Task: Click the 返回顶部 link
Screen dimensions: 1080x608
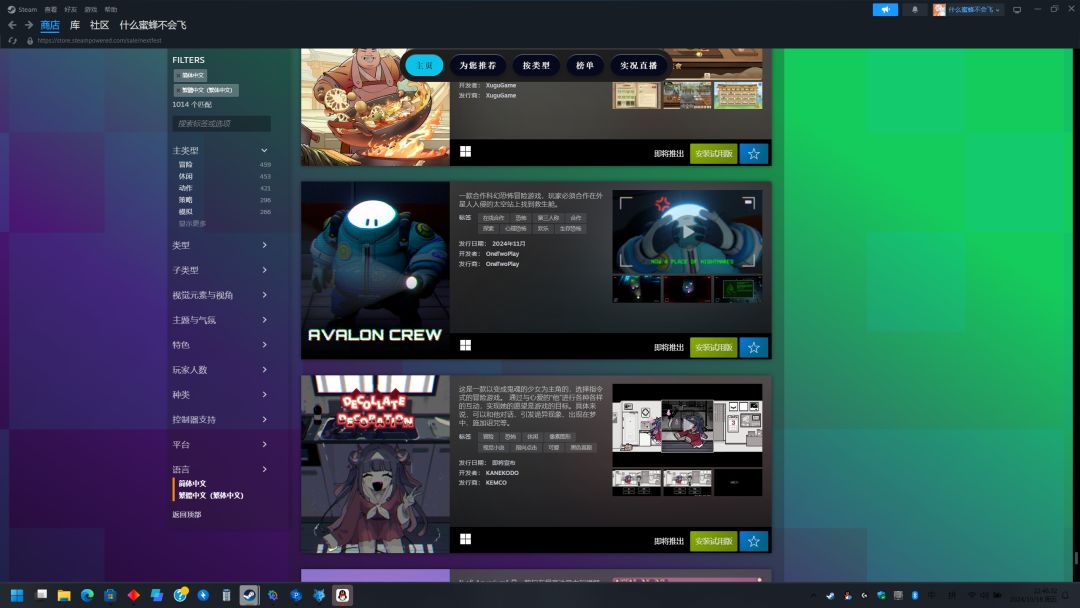Action: [187, 514]
